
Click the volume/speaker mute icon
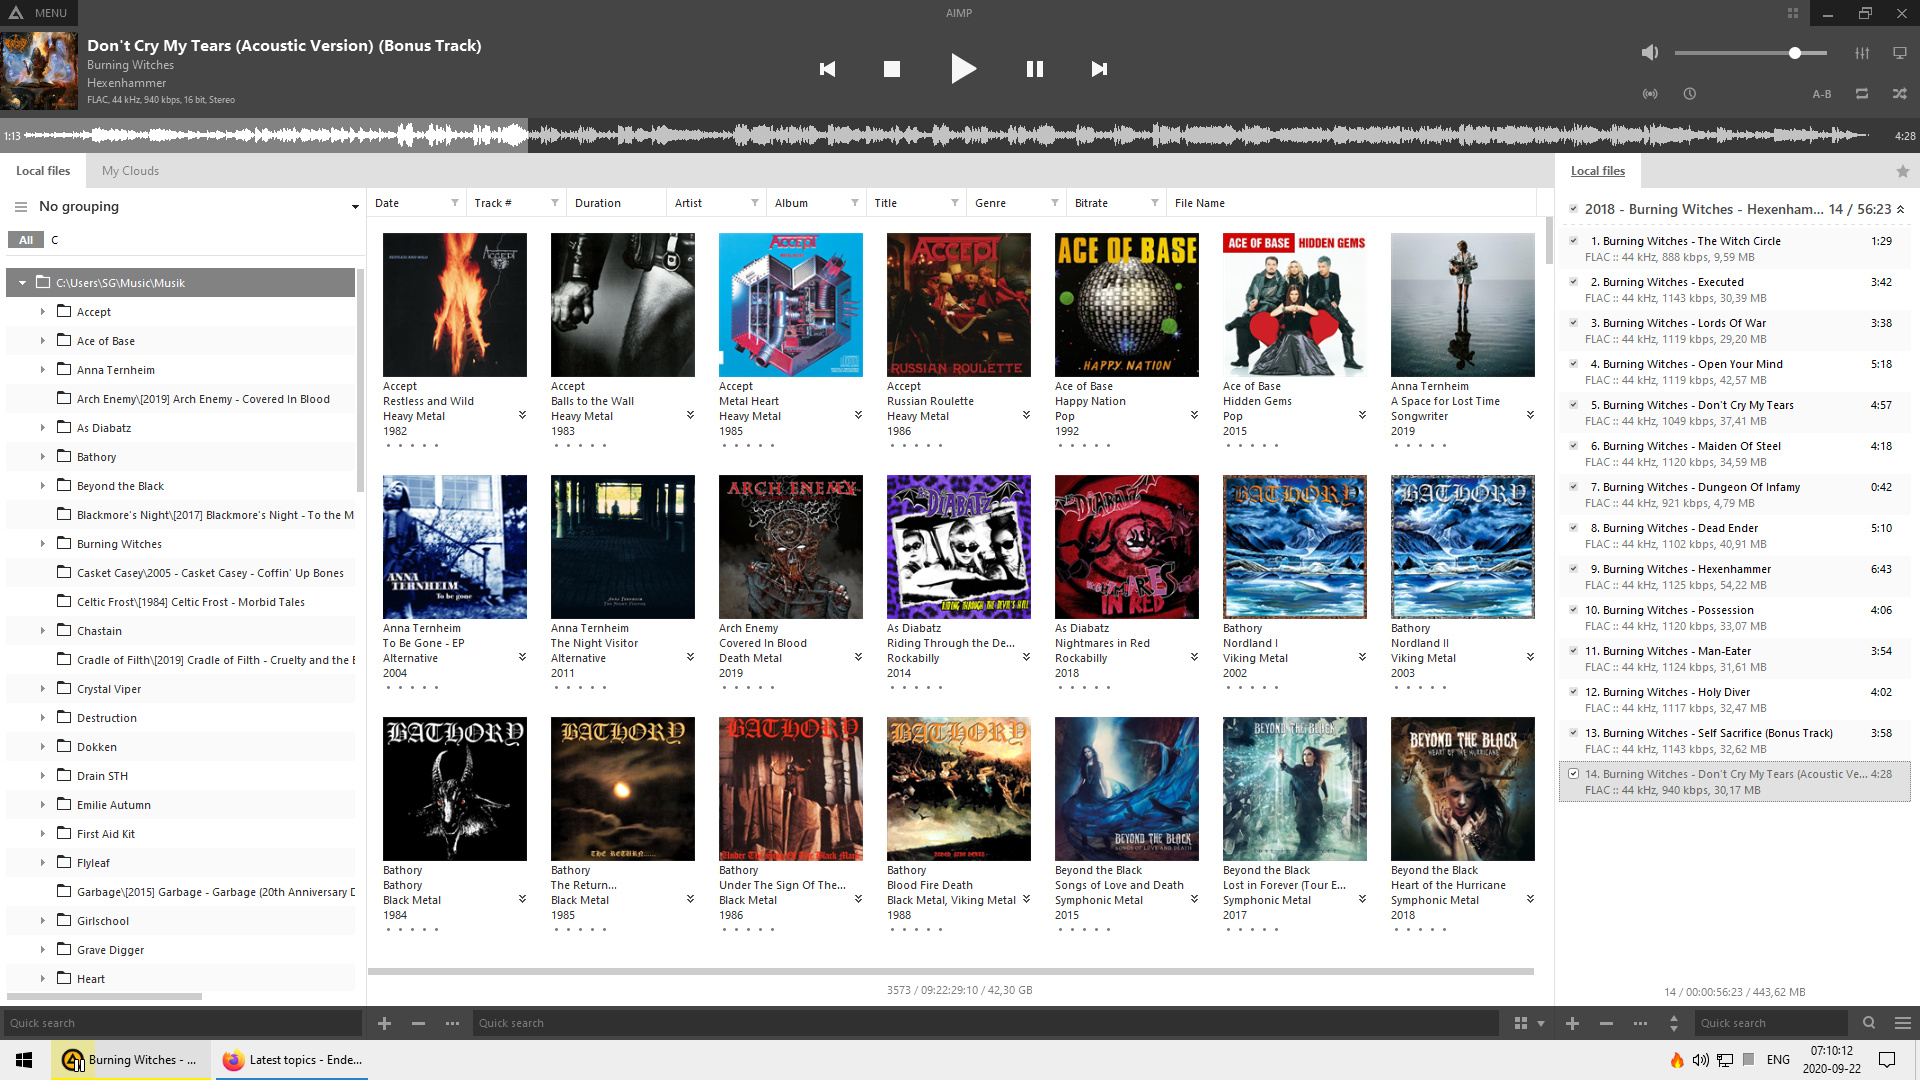[1650, 51]
